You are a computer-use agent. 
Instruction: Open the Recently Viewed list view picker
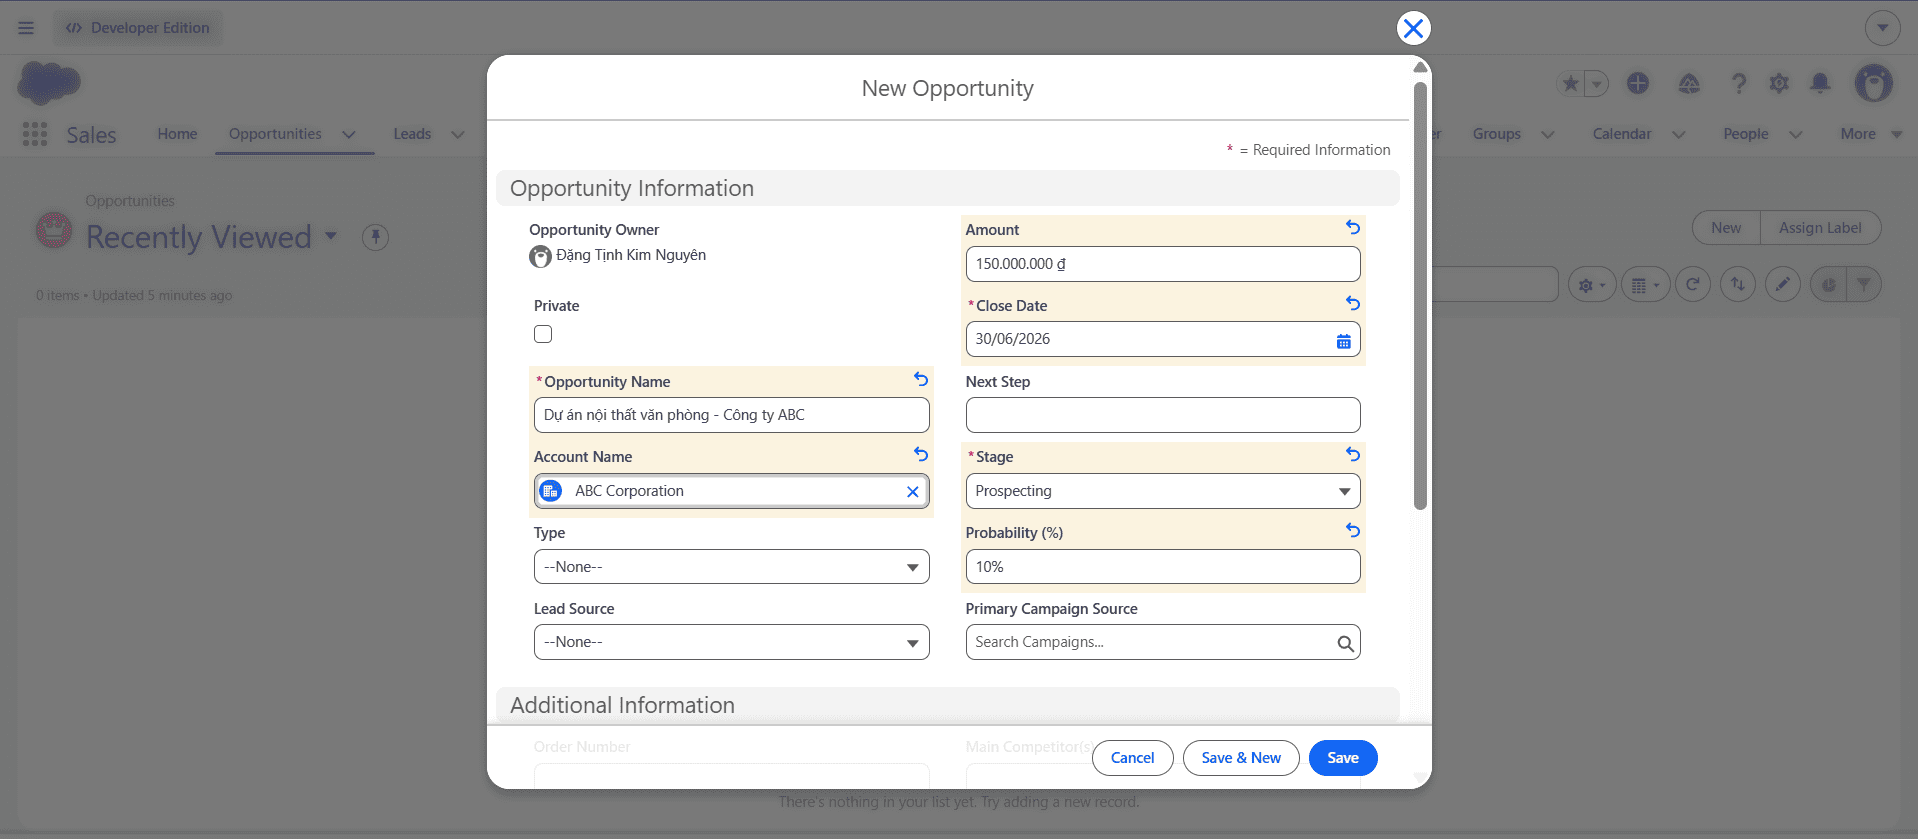point(330,237)
